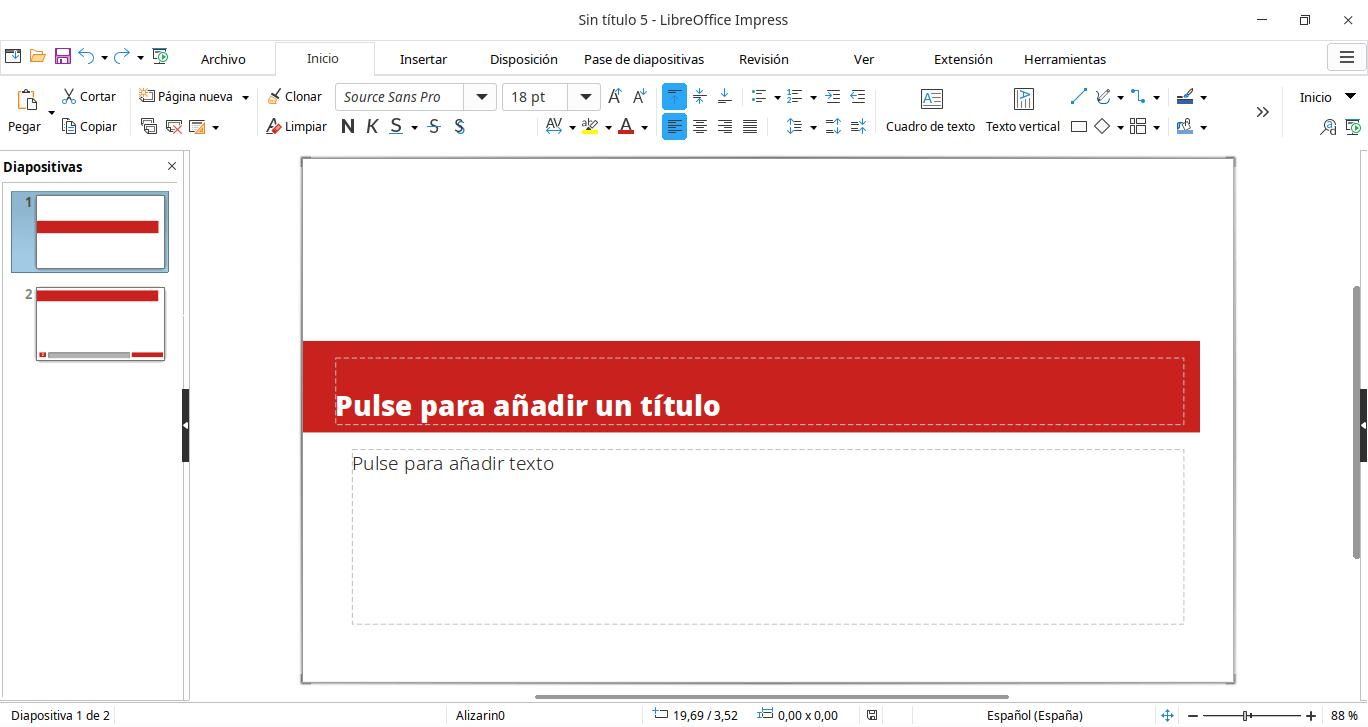Viewport: 1368px width, 727px height.
Task: Click the Clonar formatting paintbrush
Action: (x=275, y=97)
